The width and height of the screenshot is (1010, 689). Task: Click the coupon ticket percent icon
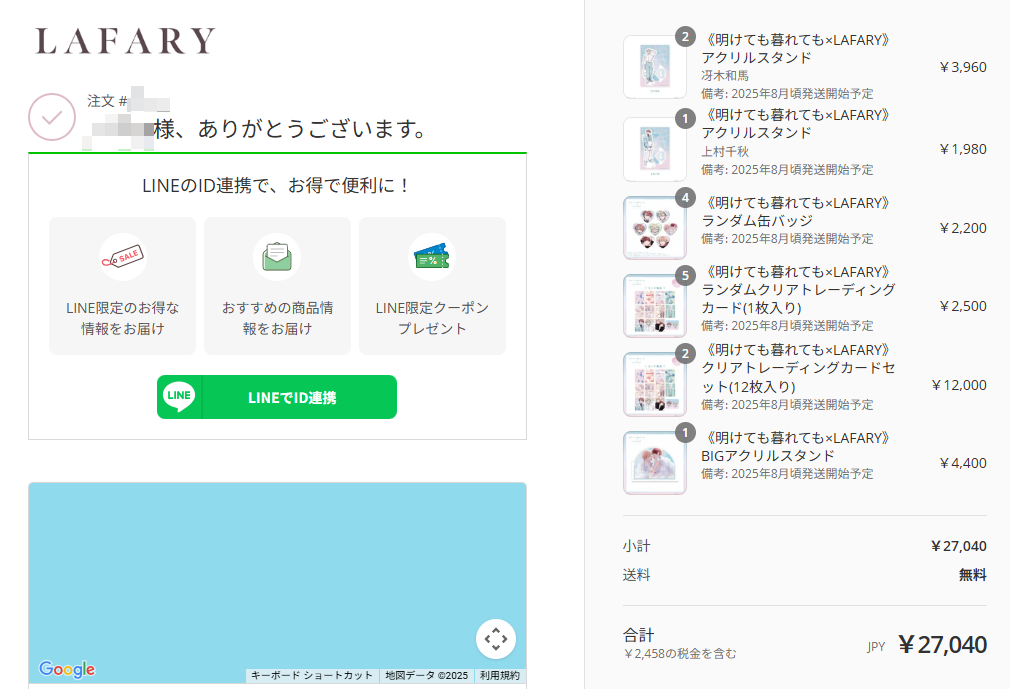click(432, 257)
